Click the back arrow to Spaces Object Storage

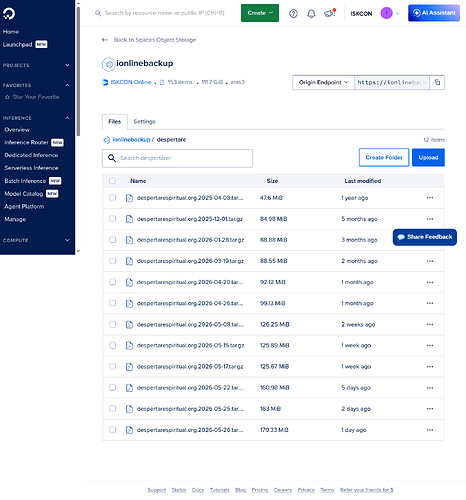tap(105, 40)
